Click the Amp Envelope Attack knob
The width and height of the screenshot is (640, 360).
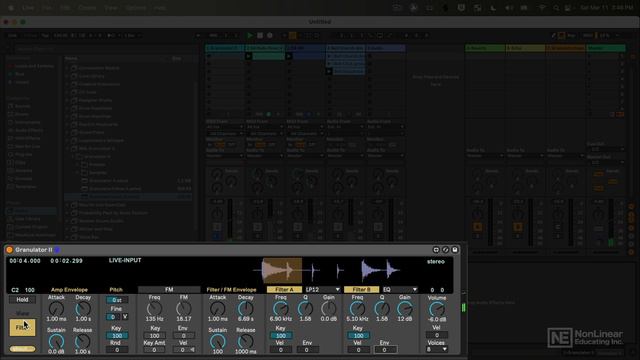(56, 309)
